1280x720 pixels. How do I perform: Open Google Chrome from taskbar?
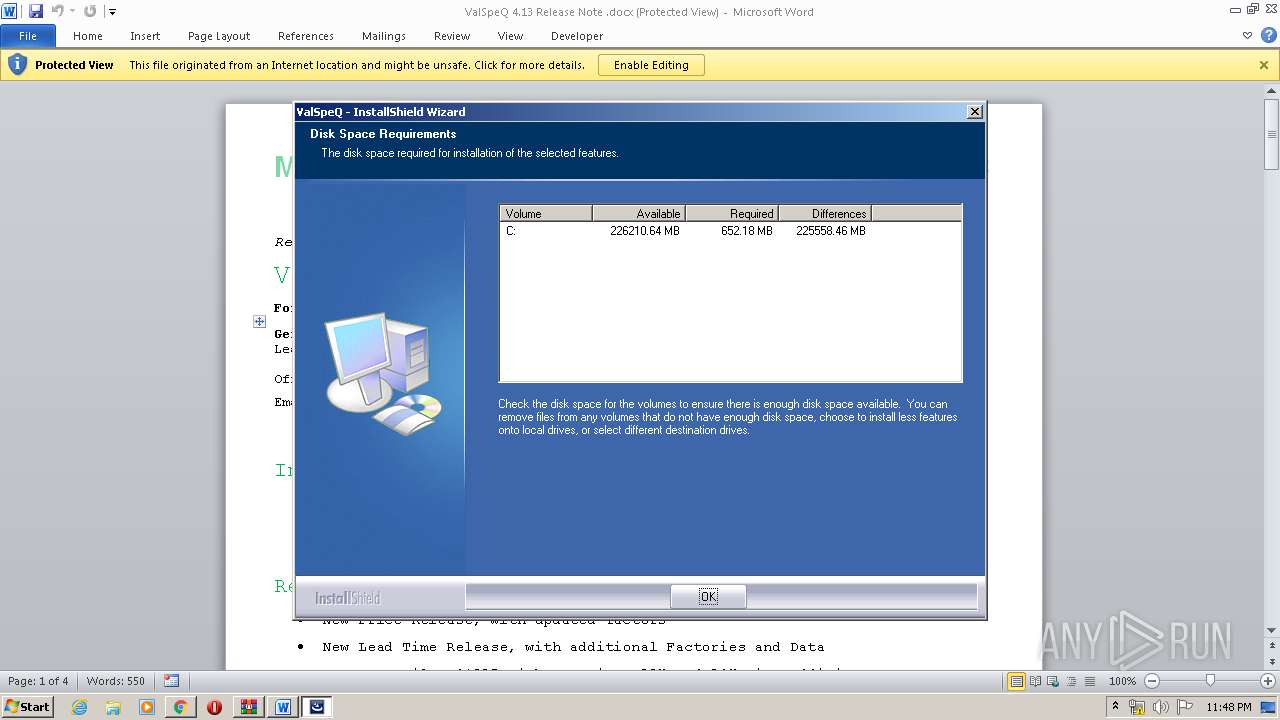coord(180,707)
